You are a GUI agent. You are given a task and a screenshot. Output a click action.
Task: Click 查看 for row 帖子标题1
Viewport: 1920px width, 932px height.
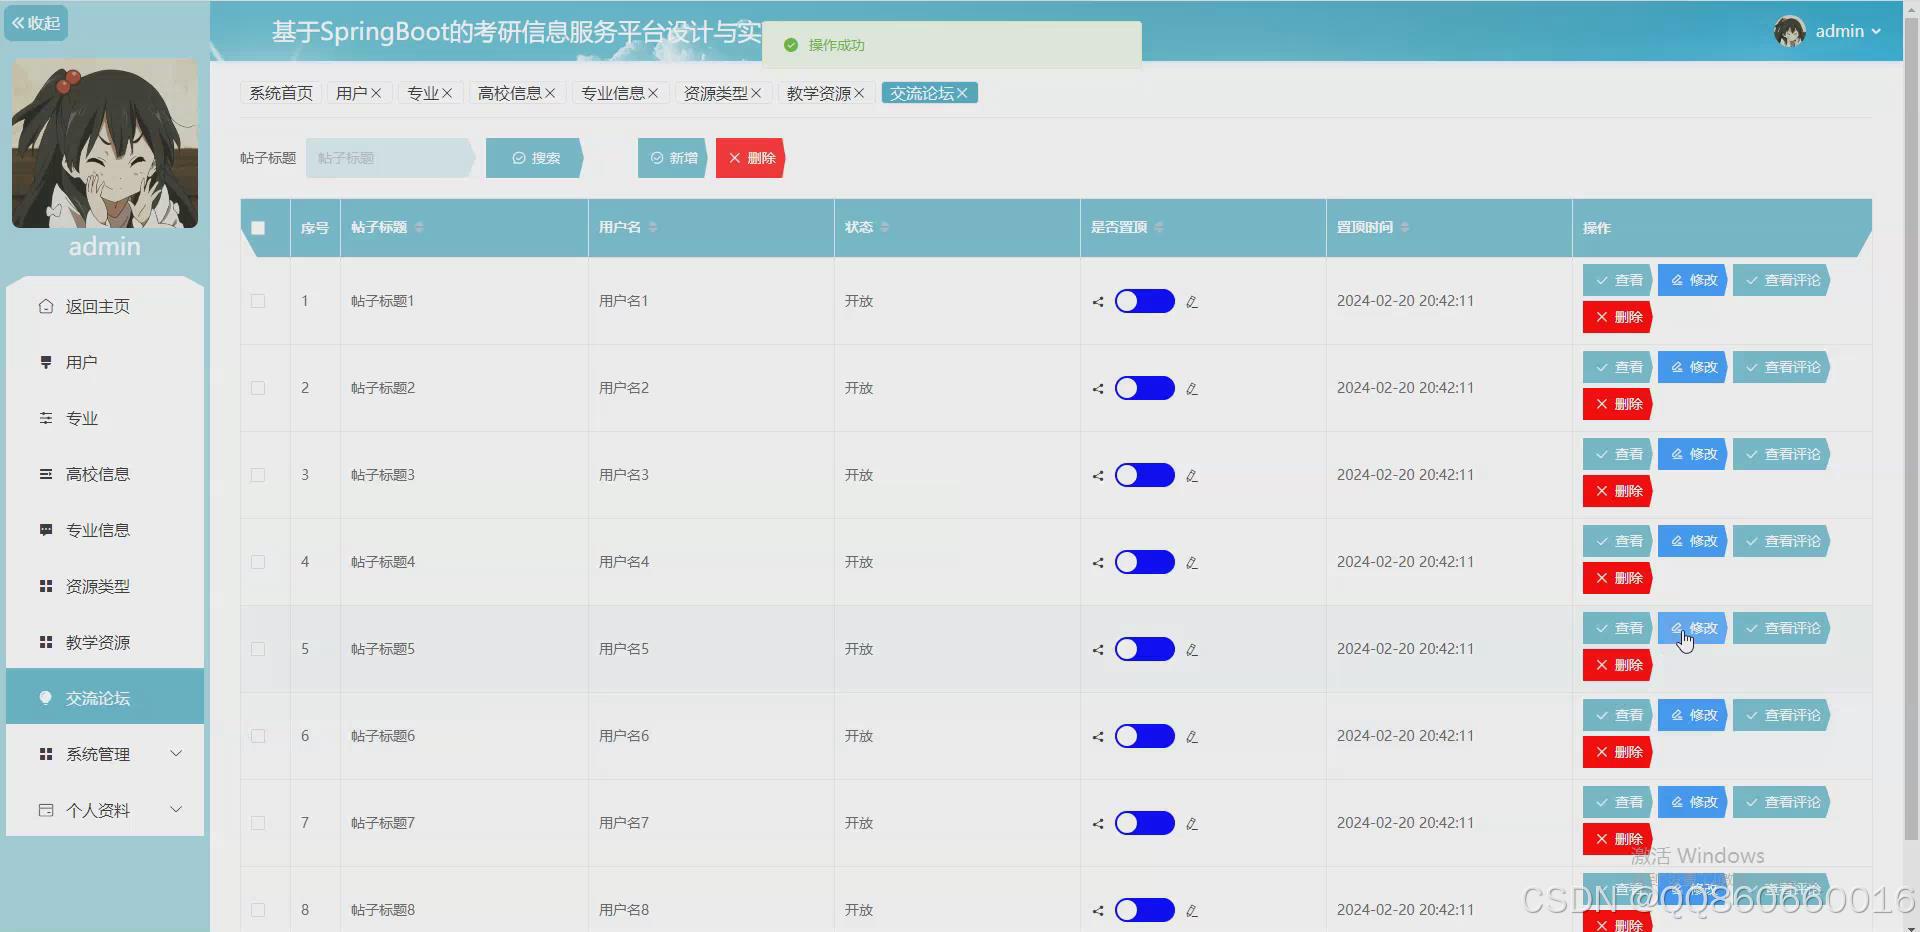(1618, 280)
